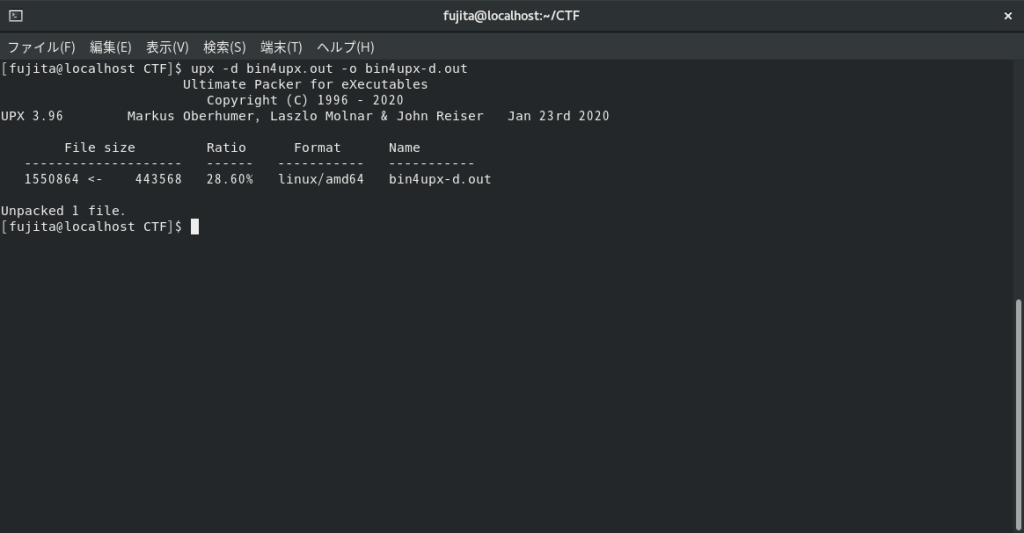Viewport: 1024px width, 533px height.
Task: Click the "Unpacked 1 file." message
Action: click(64, 211)
